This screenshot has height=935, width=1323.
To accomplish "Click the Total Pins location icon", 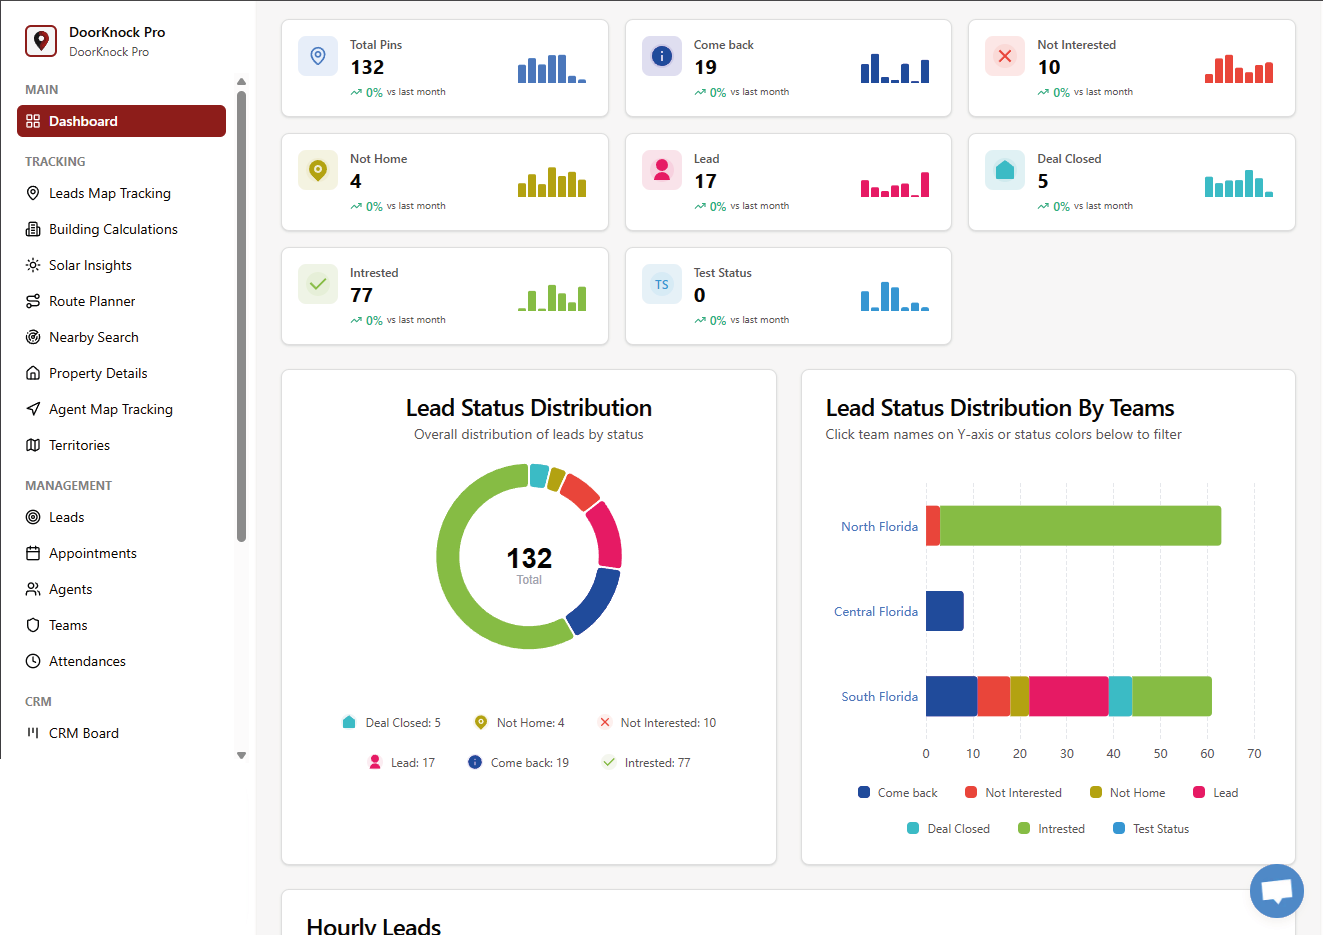I will (x=318, y=56).
